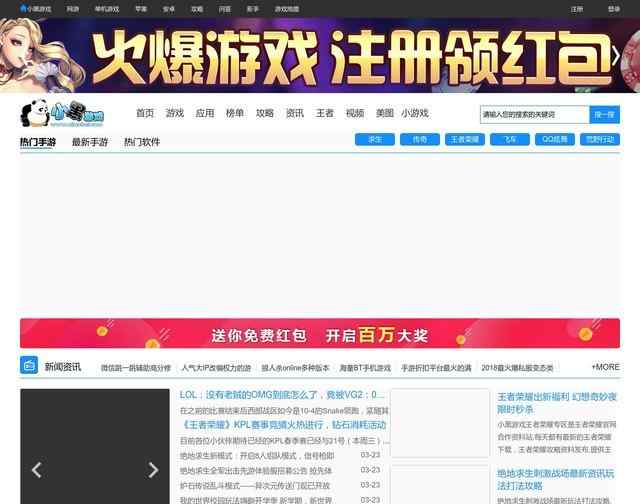Open 海量BT手机游戏 news ticker link
This screenshot has width=640, height=504.
365,368
